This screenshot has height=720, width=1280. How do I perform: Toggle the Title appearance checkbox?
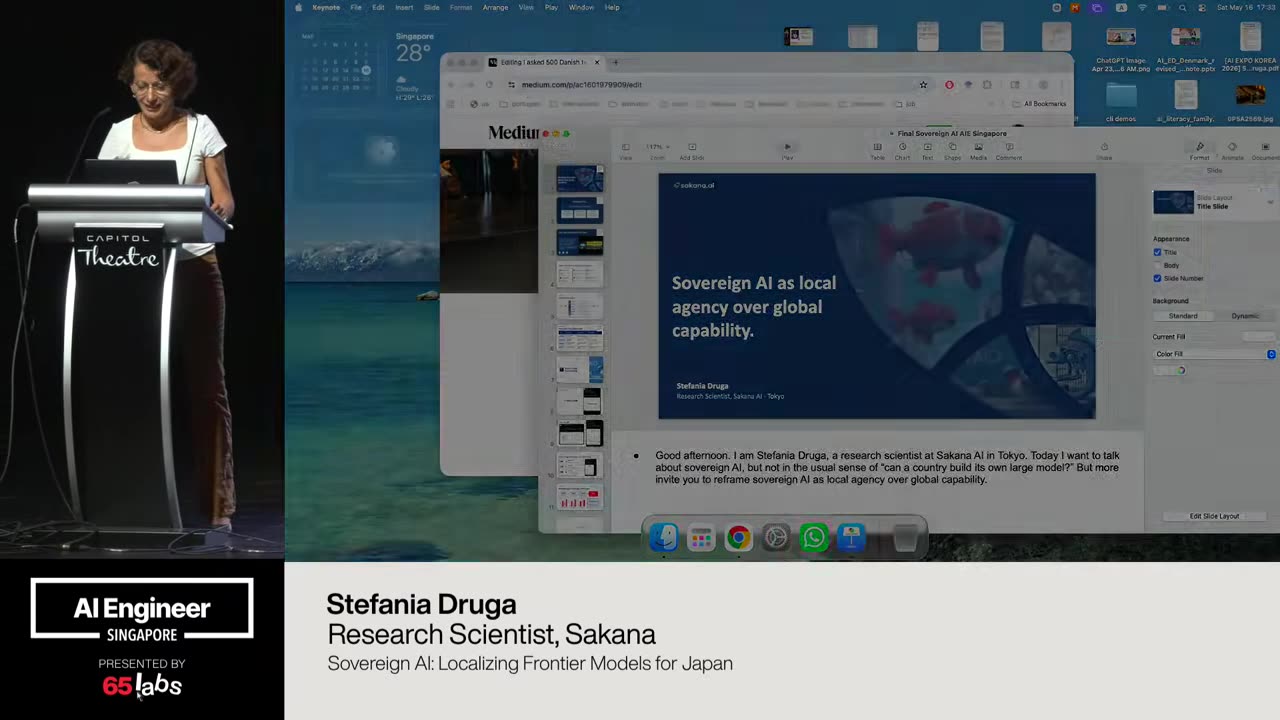click(1158, 252)
